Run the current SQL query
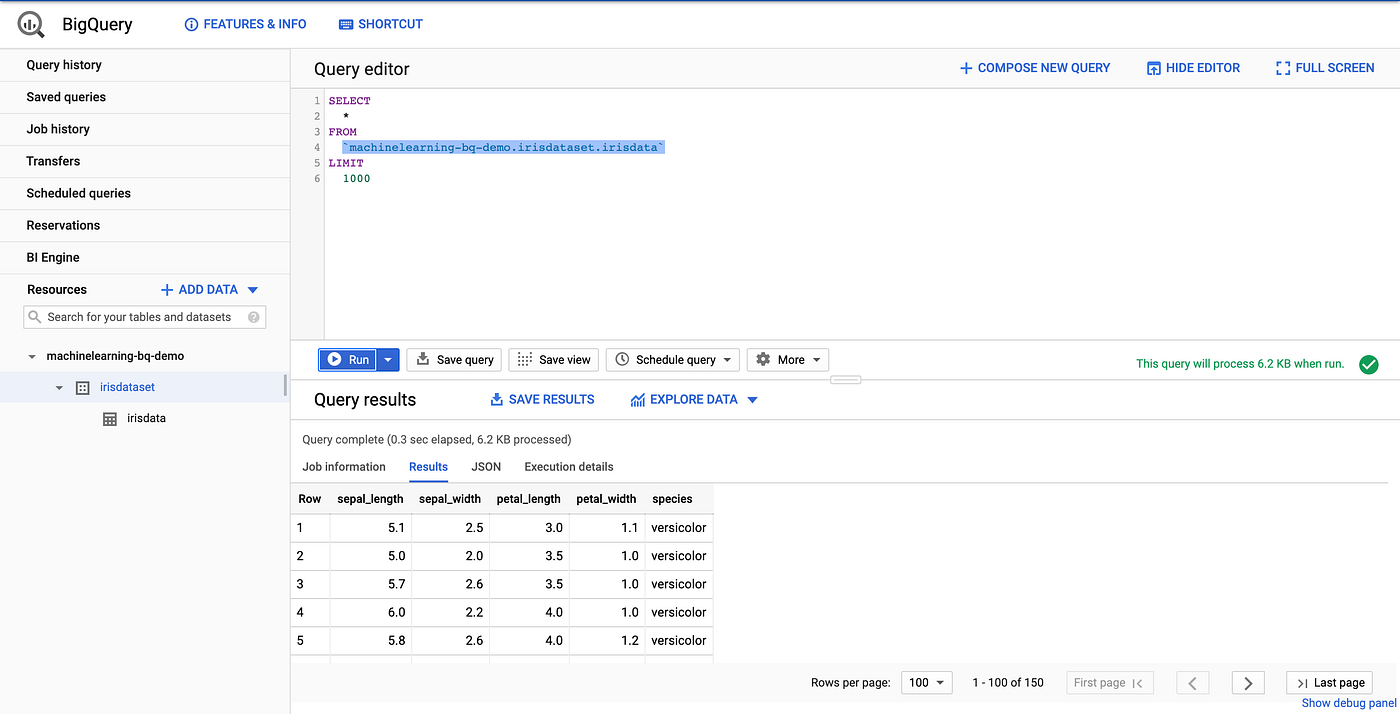1400x714 pixels. tap(348, 359)
